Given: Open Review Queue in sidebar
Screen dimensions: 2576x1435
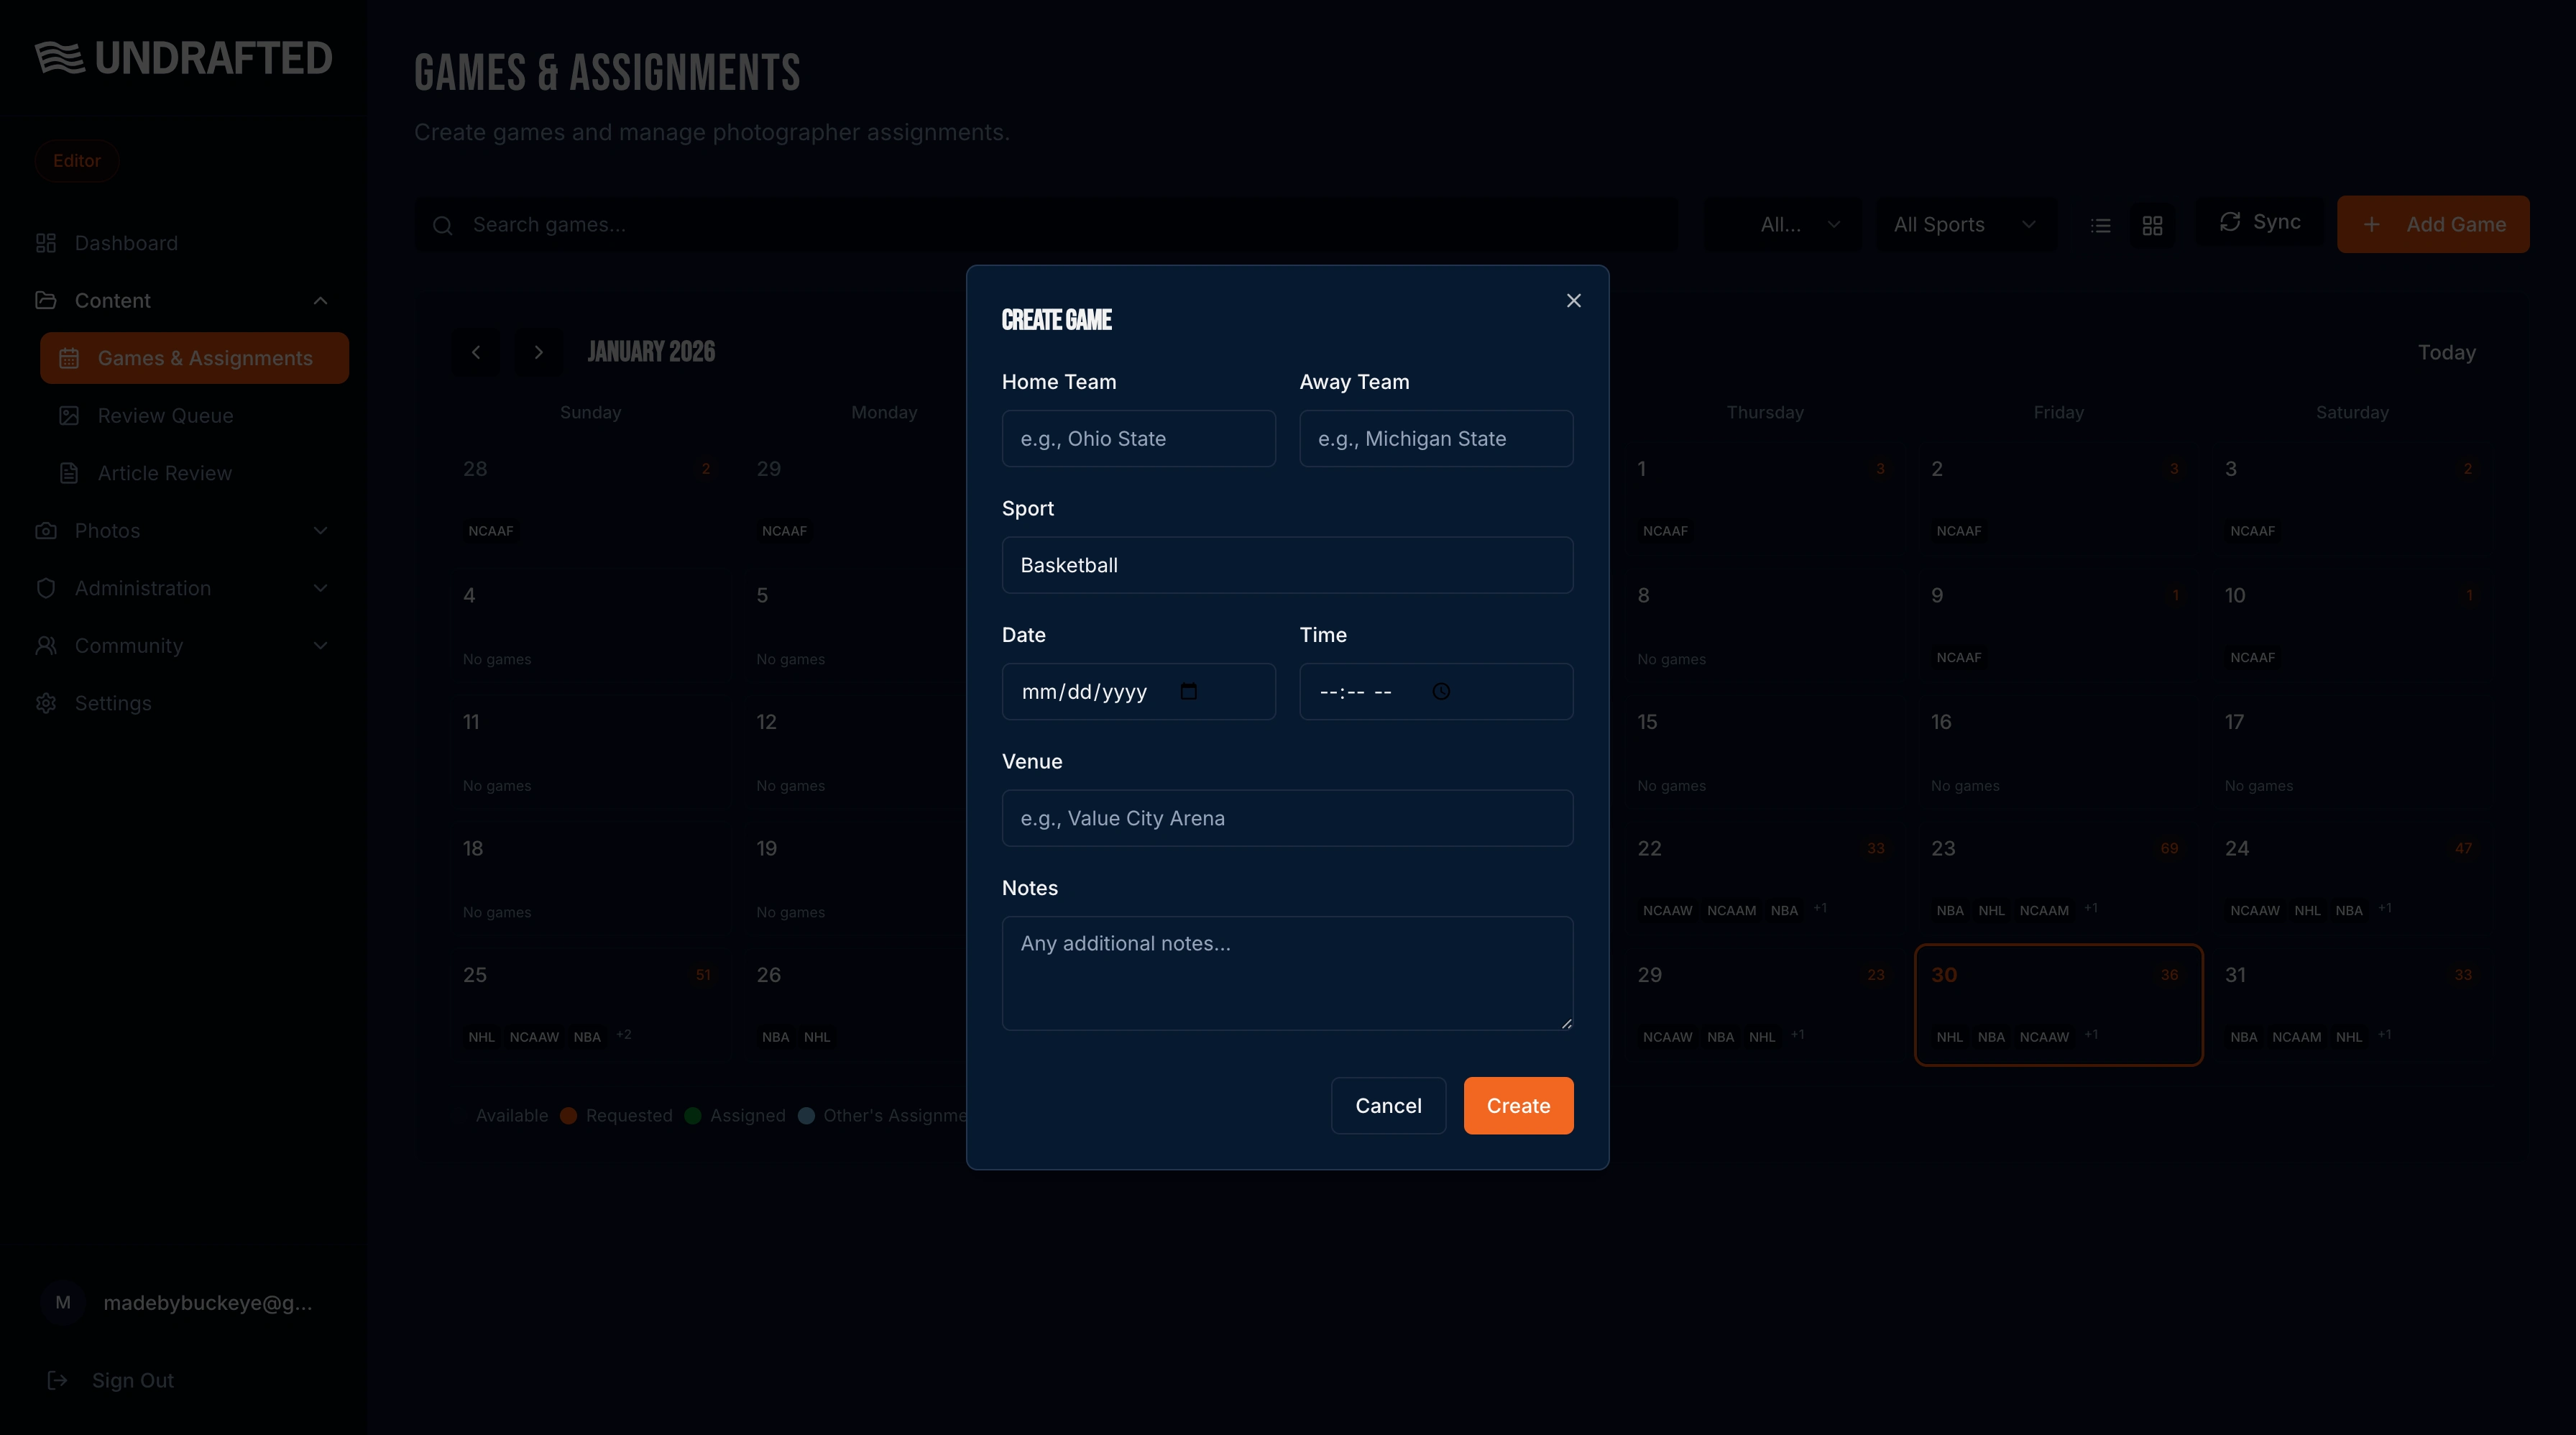Looking at the screenshot, I should 165,416.
